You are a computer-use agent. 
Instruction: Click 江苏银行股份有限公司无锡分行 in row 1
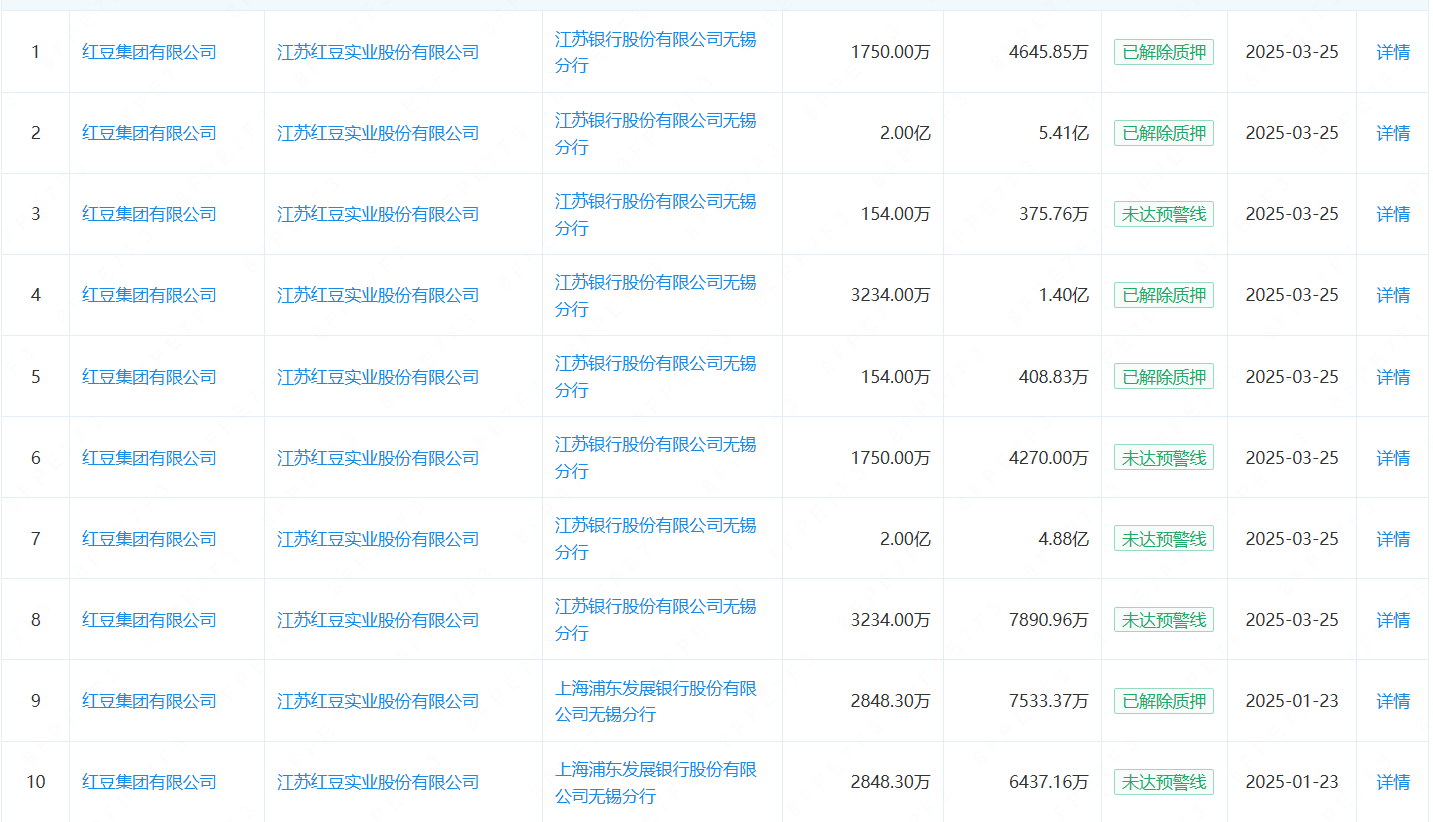[x=656, y=52]
